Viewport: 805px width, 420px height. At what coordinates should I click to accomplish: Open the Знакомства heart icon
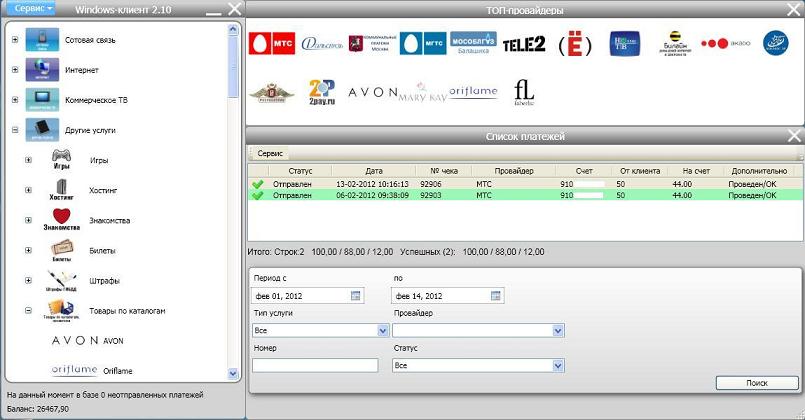62,220
